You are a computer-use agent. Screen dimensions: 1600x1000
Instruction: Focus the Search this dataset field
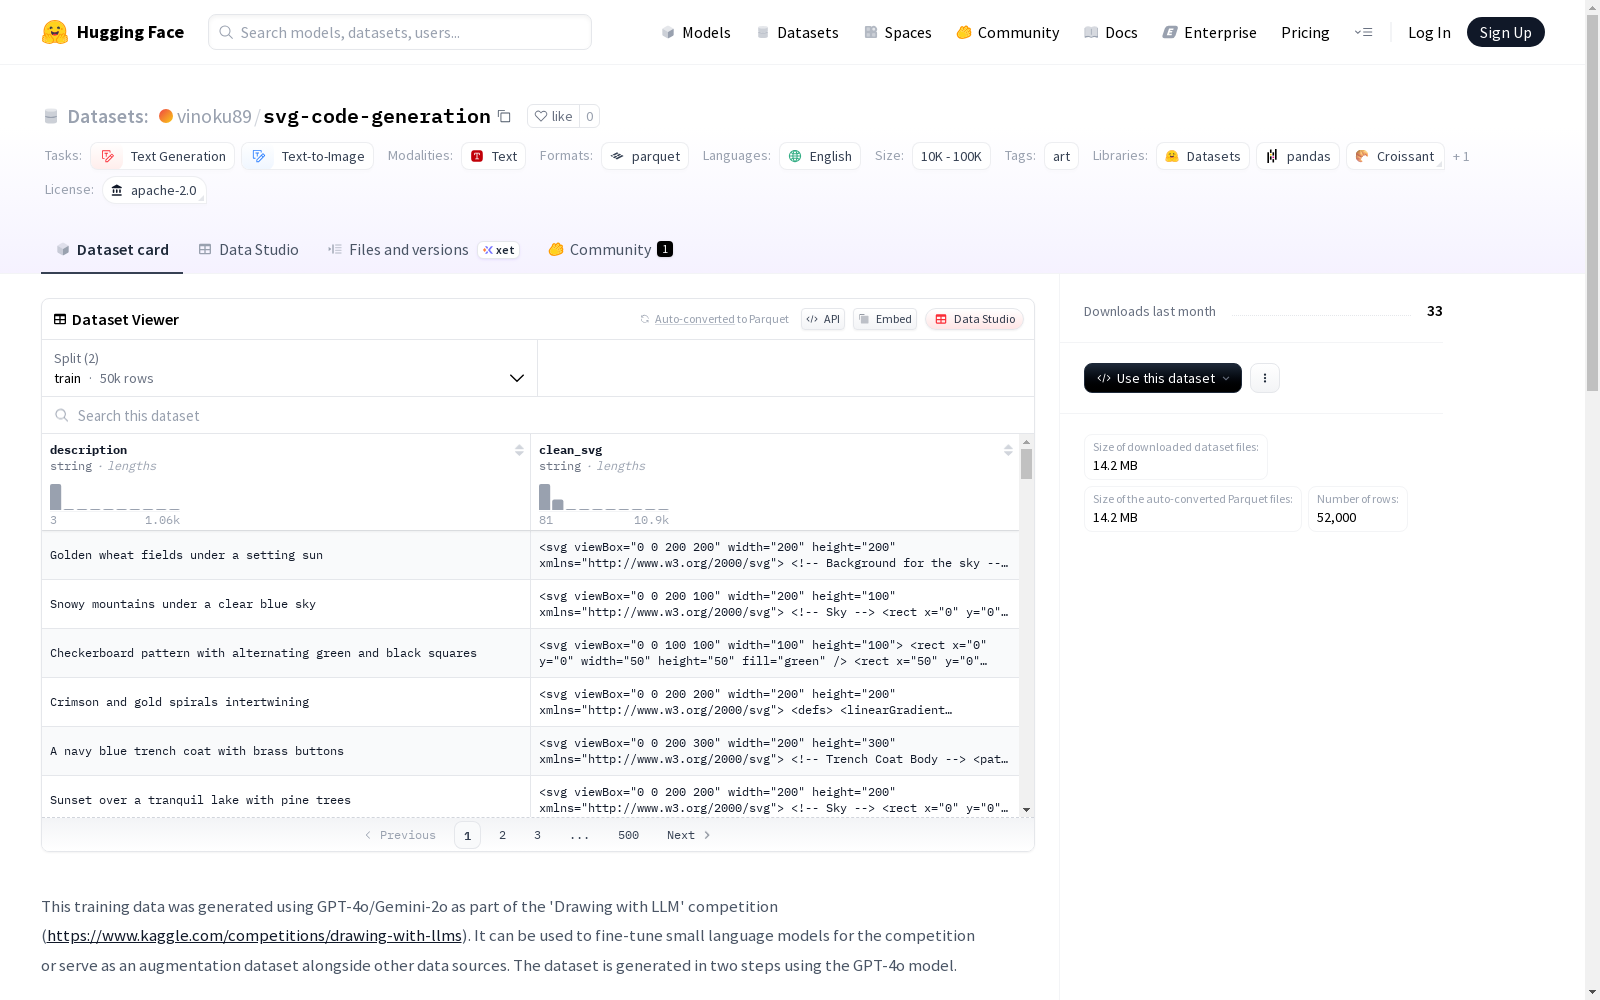538,415
